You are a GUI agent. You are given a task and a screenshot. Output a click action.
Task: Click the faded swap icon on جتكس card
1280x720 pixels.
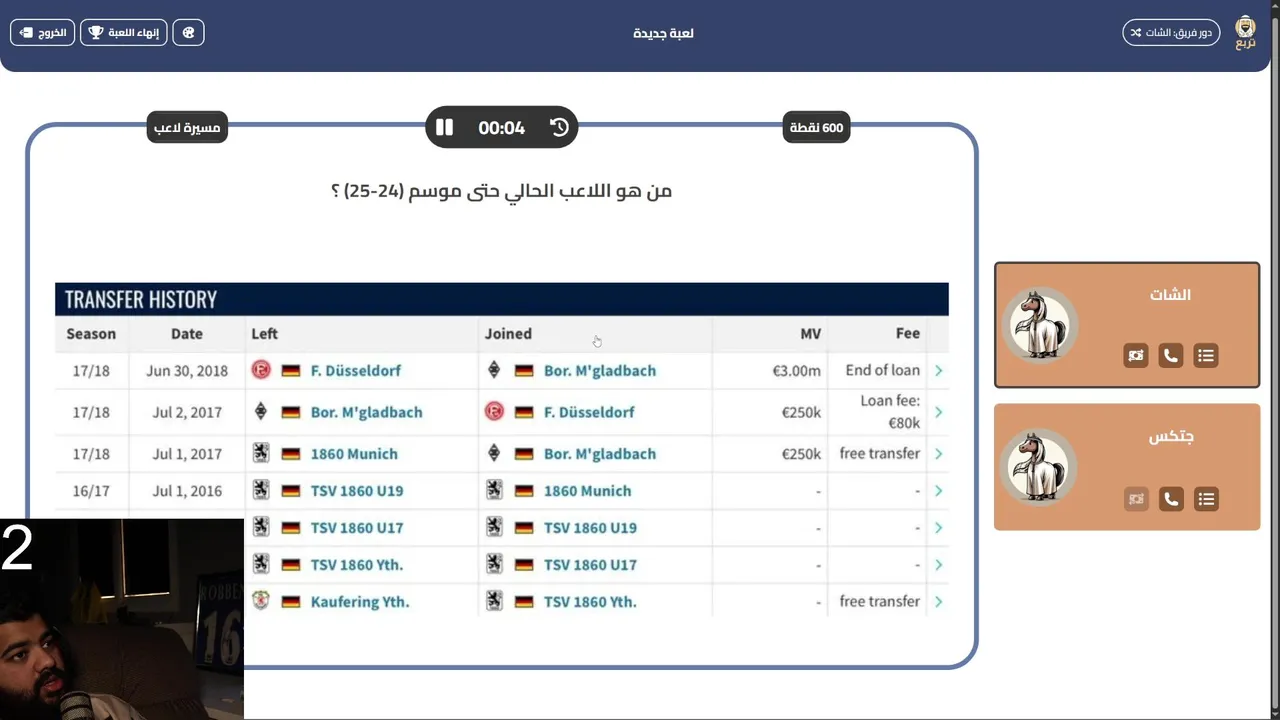[x=1136, y=499]
